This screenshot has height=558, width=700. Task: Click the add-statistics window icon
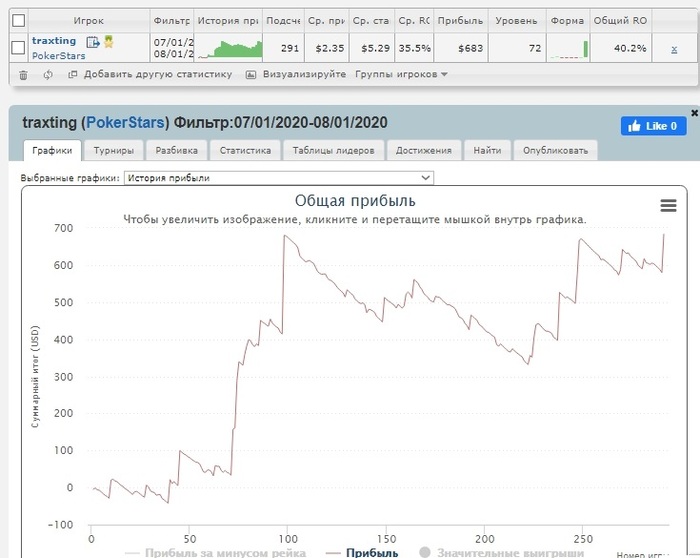coord(72,74)
